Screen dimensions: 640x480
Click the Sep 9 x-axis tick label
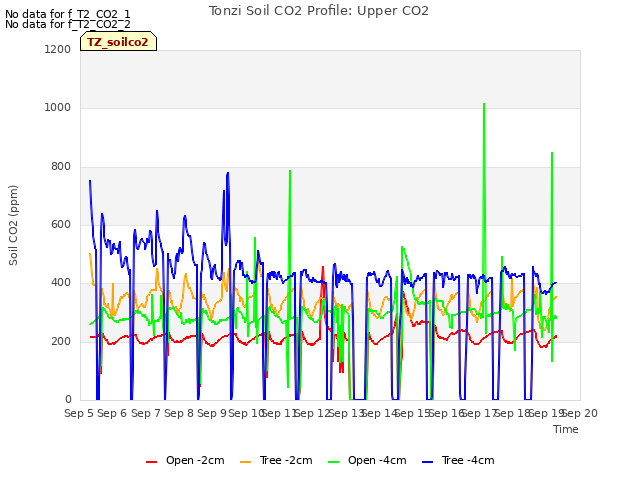point(212,413)
